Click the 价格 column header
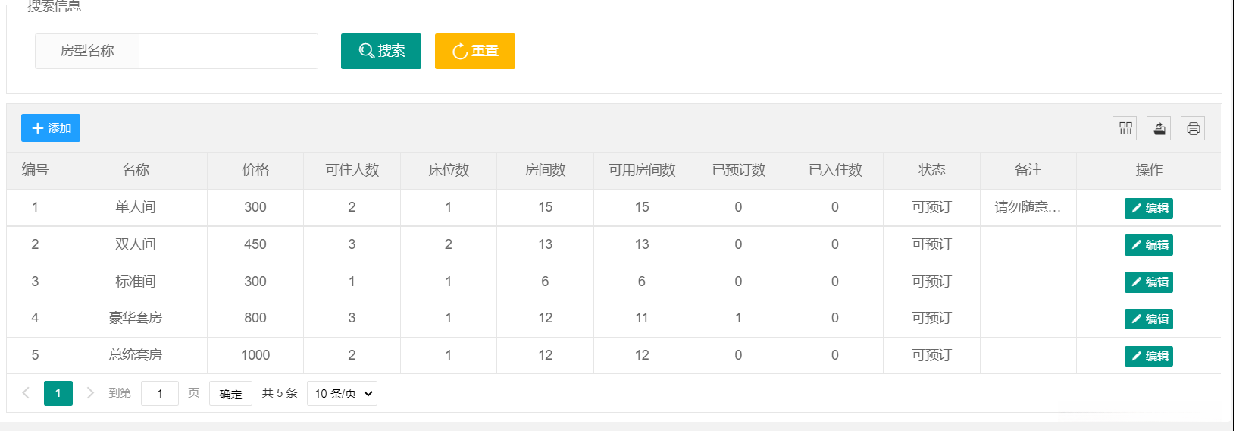 [x=255, y=170]
